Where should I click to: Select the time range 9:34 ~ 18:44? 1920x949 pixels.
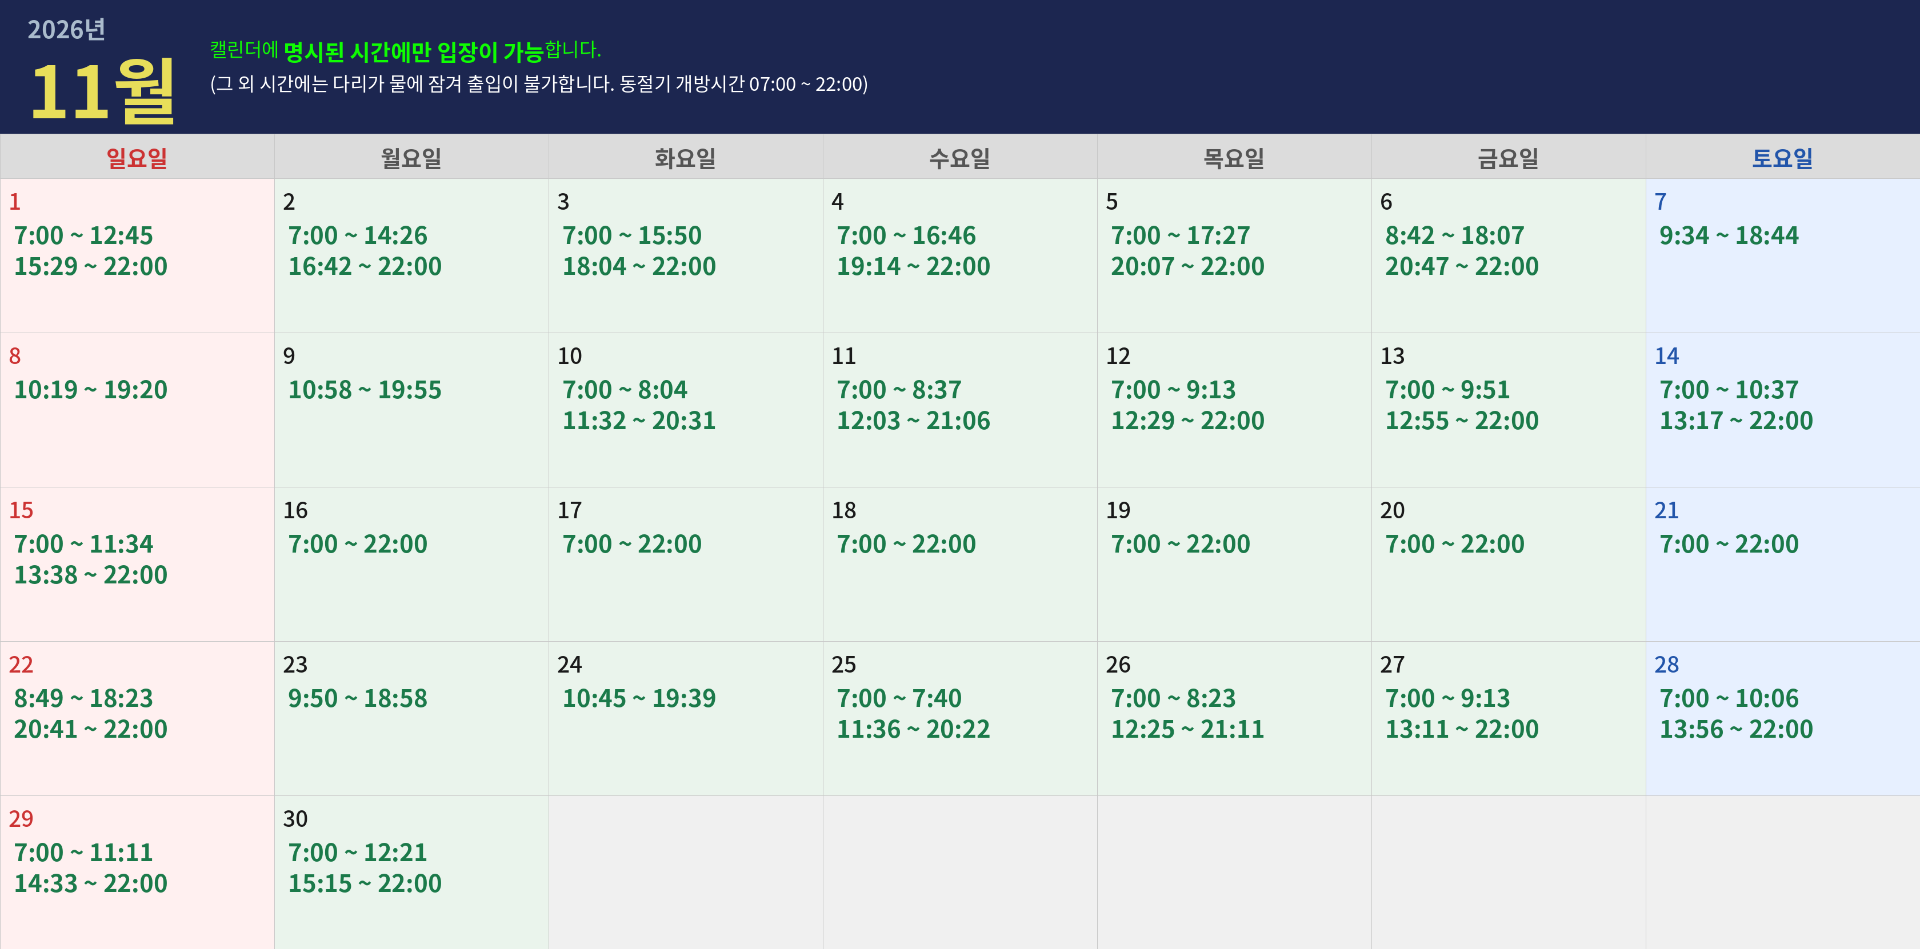[1728, 236]
